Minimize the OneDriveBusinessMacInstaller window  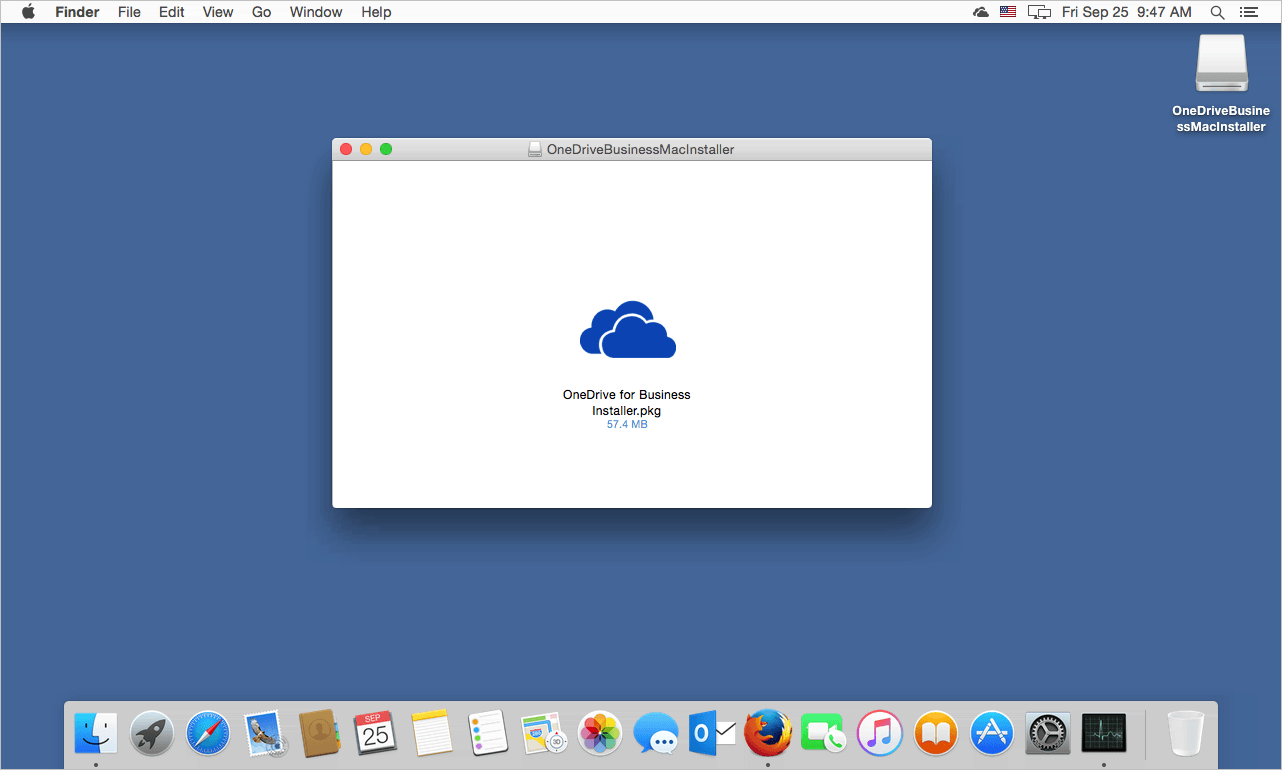pos(366,150)
